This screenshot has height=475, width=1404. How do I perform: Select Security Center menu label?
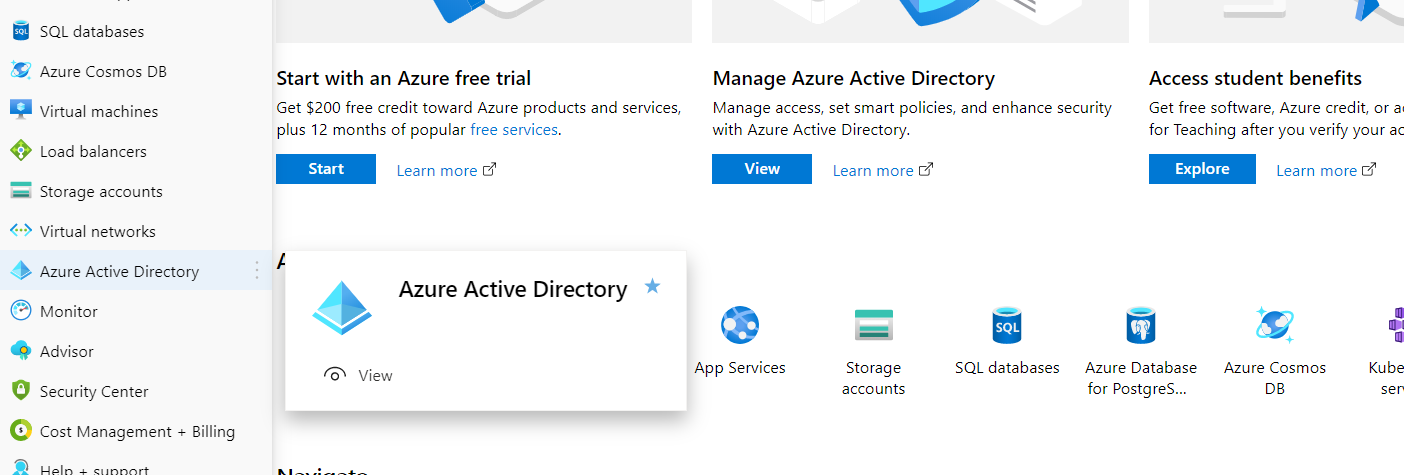pos(94,391)
